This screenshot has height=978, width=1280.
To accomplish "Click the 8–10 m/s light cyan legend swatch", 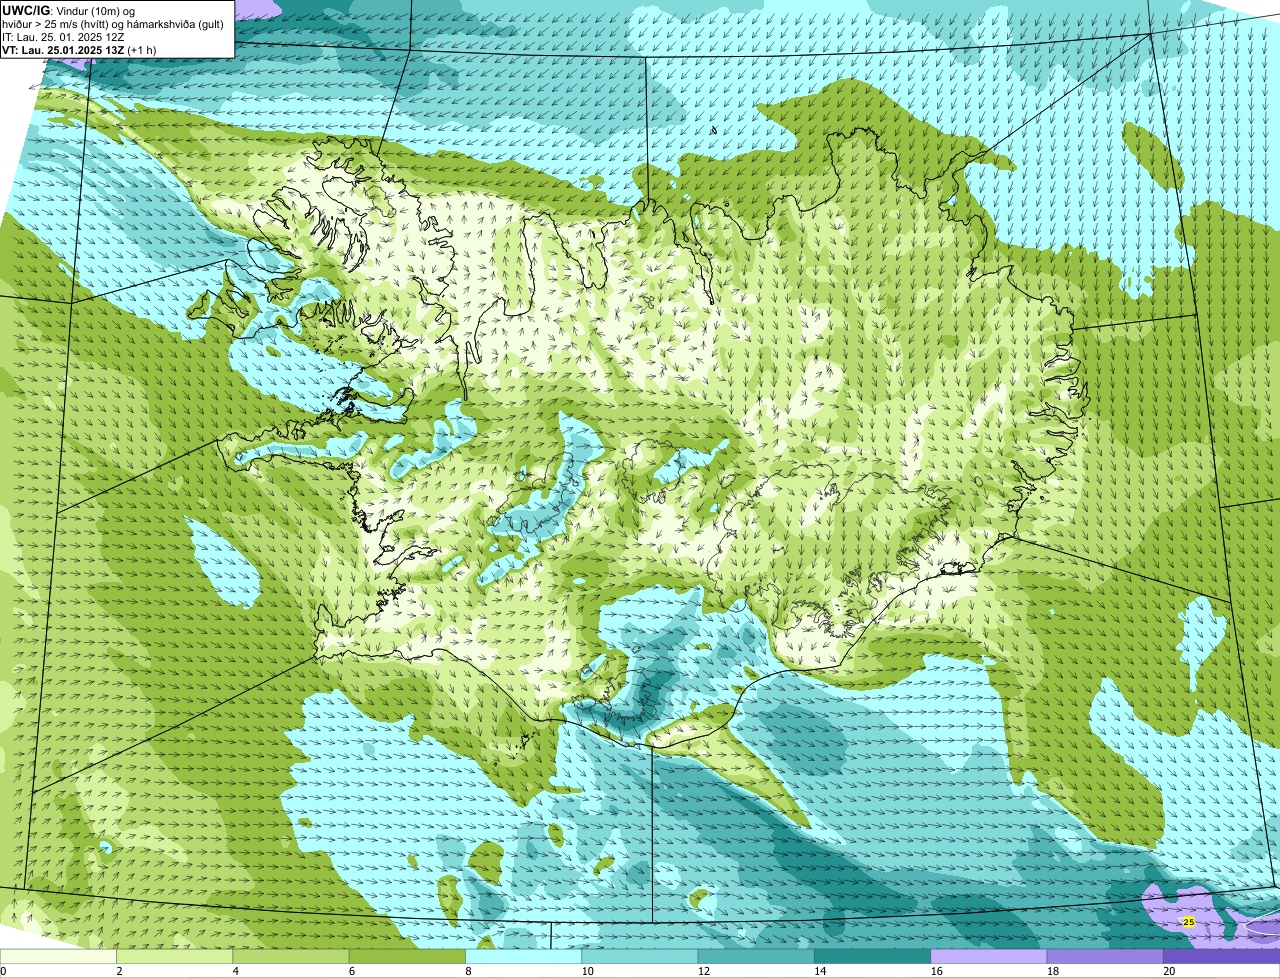I will coord(524,957).
